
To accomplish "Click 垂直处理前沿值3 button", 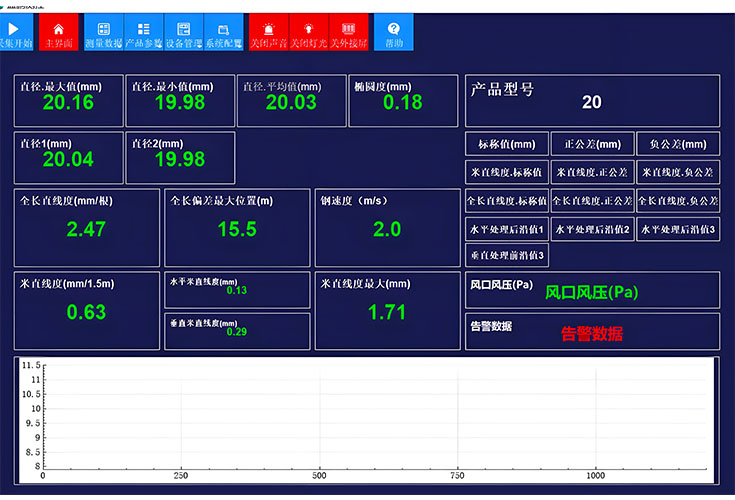I will (507, 255).
